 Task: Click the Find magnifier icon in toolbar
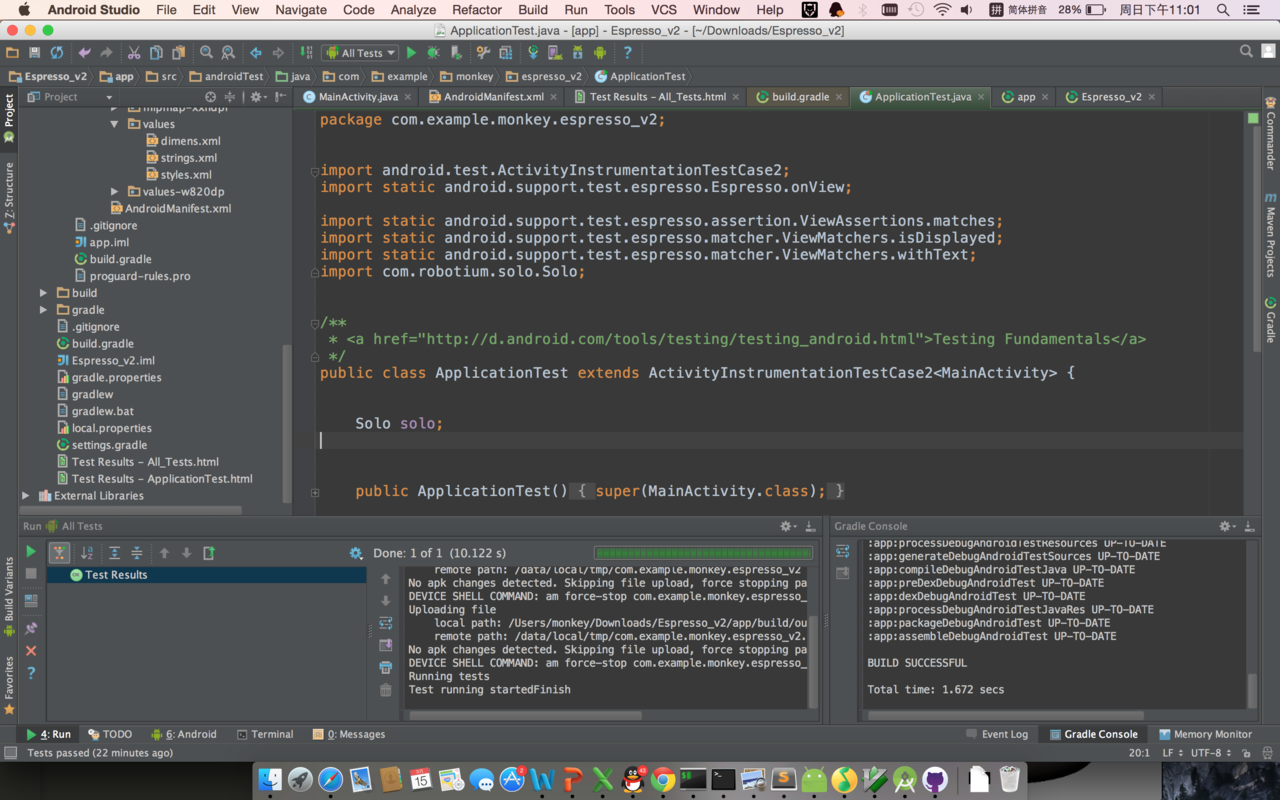coord(206,53)
